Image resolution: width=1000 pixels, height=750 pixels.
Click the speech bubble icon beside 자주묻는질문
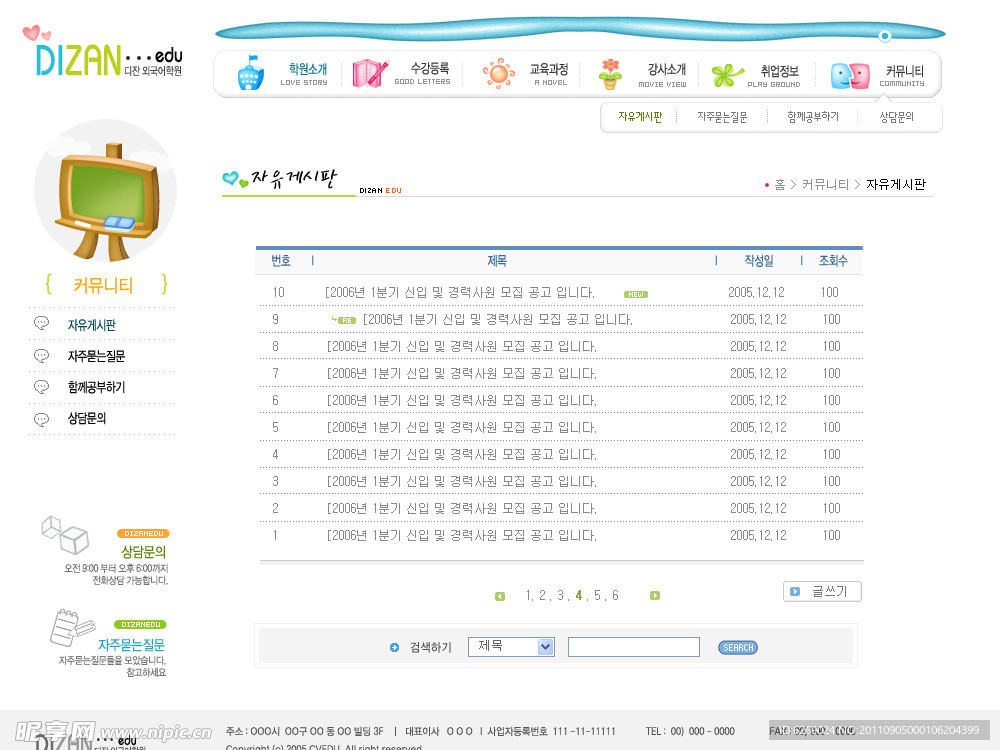pos(41,355)
